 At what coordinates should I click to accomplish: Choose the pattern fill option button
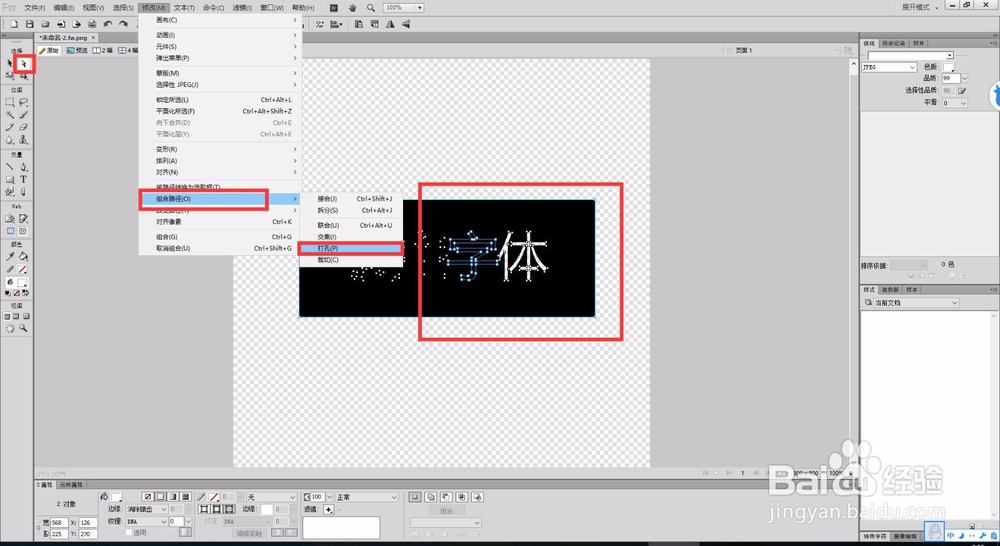click(x=186, y=496)
